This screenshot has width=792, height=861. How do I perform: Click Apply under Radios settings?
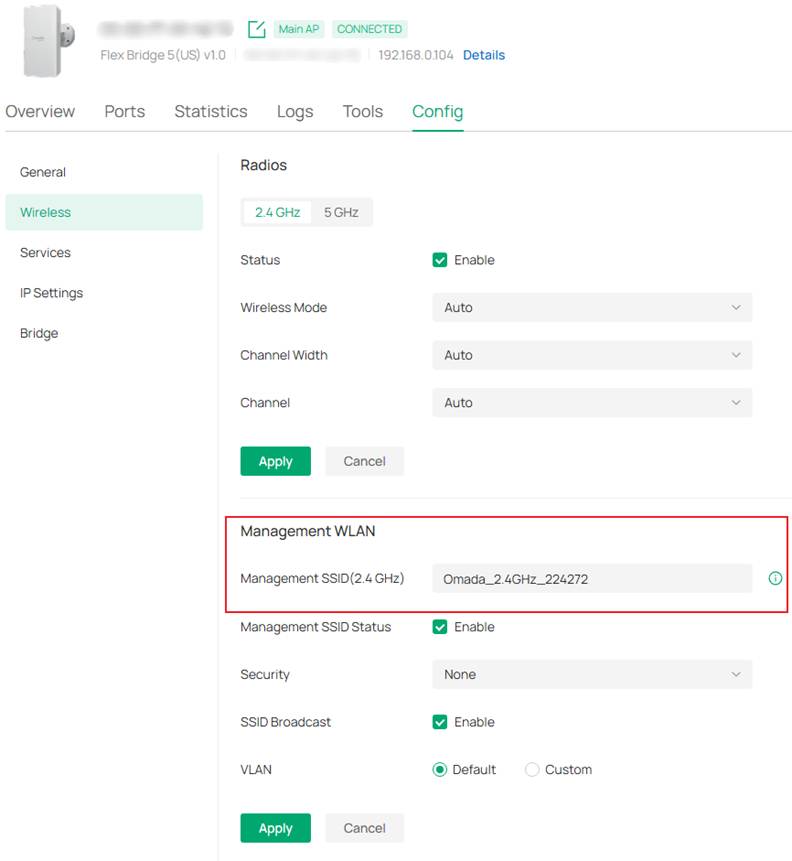[x=275, y=461]
